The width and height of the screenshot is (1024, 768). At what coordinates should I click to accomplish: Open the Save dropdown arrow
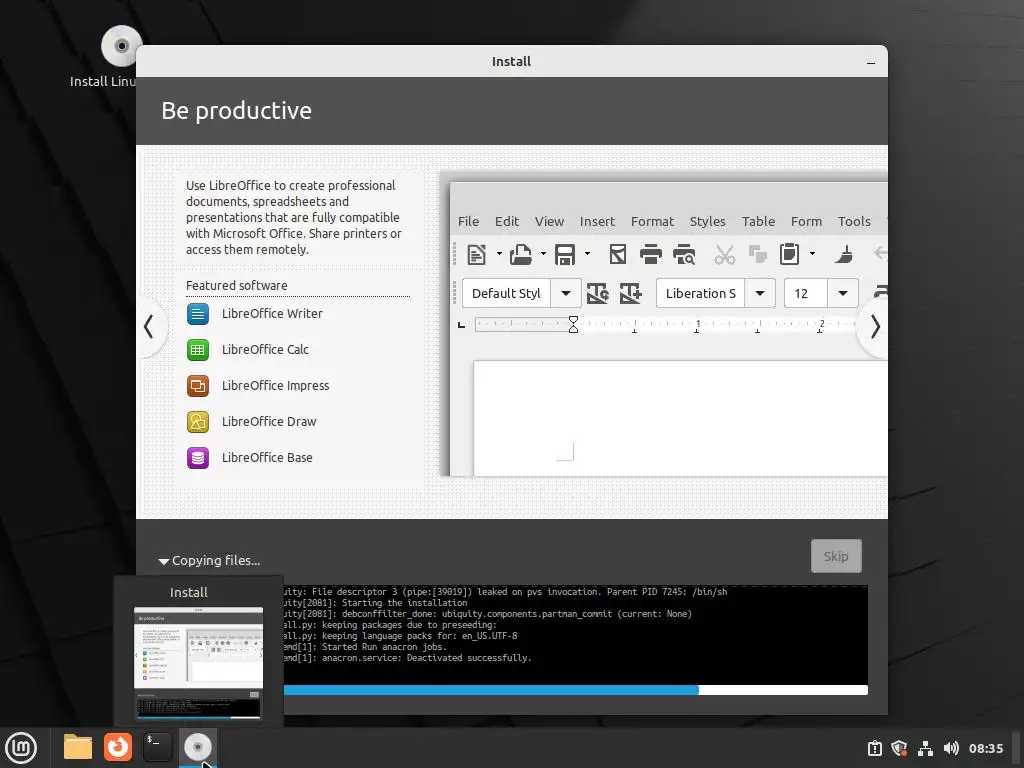click(x=587, y=254)
